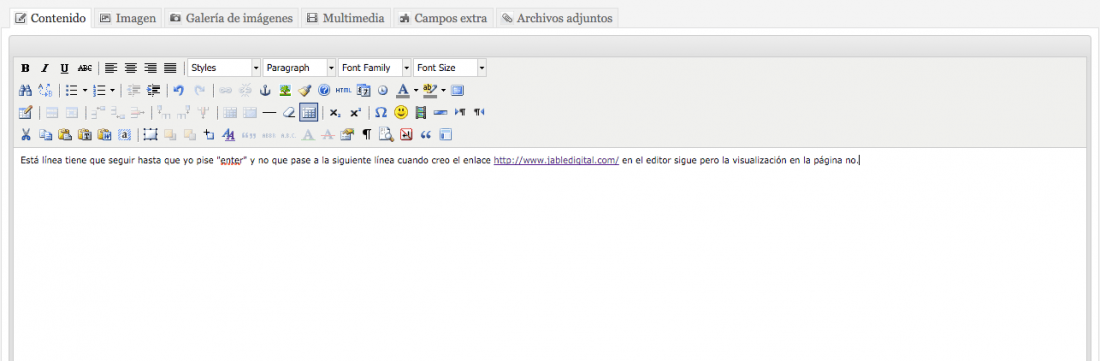Decrease indent (outdent) icon
This screenshot has height=361, width=1100.
134,90
